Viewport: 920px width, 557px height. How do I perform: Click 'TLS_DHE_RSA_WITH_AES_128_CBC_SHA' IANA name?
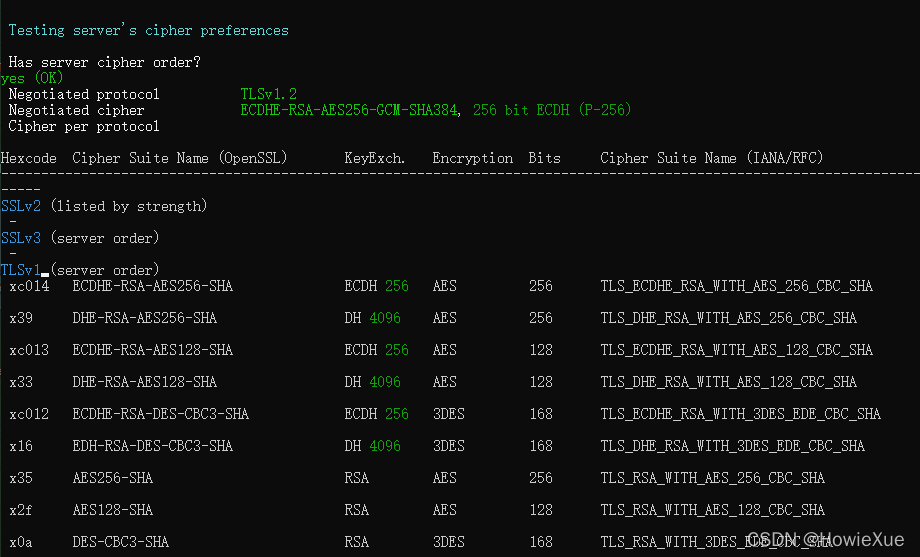point(728,382)
